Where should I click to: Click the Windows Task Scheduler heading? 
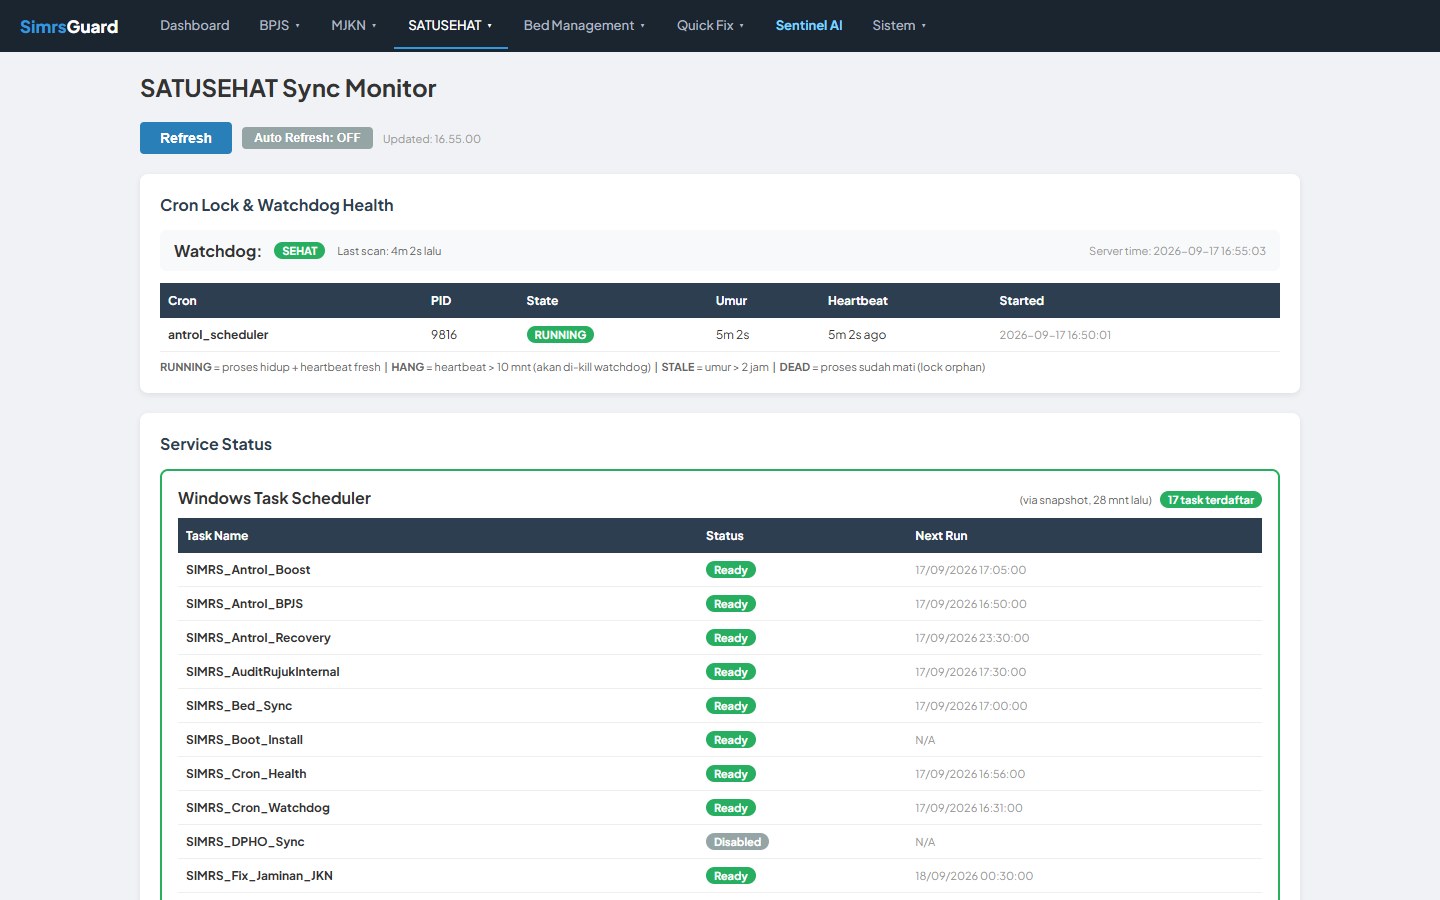tap(274, 498)
